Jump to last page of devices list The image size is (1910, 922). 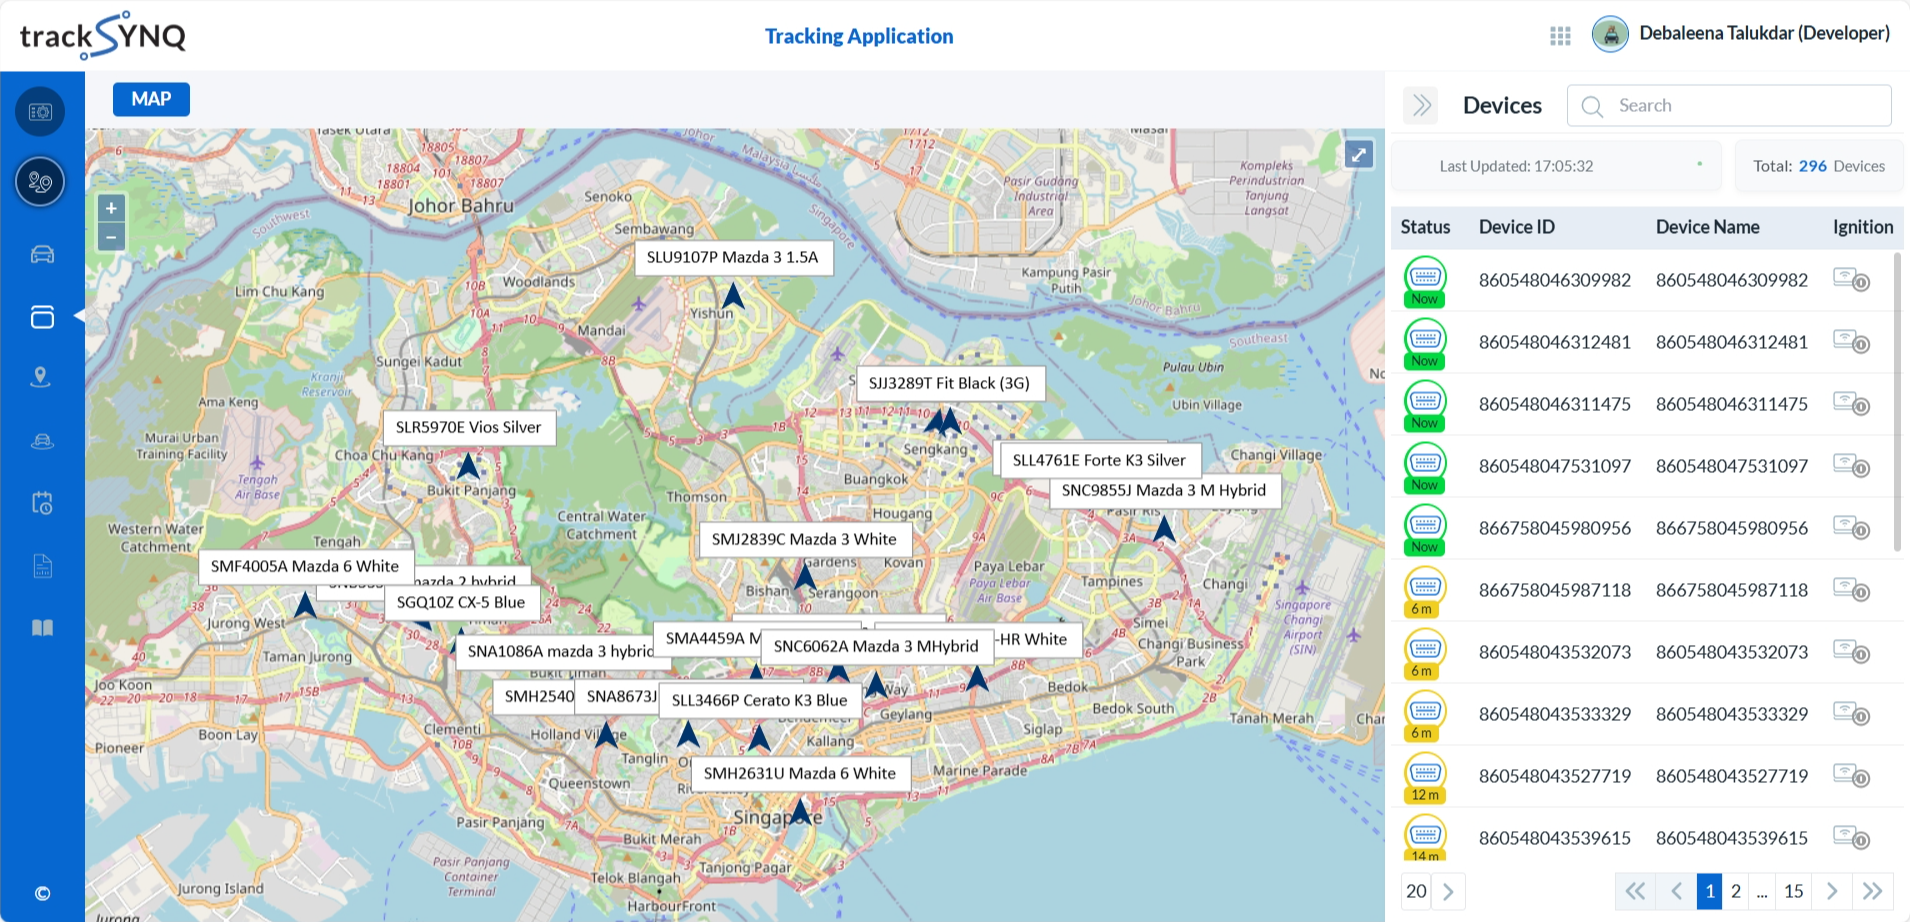coord(1872,891)
